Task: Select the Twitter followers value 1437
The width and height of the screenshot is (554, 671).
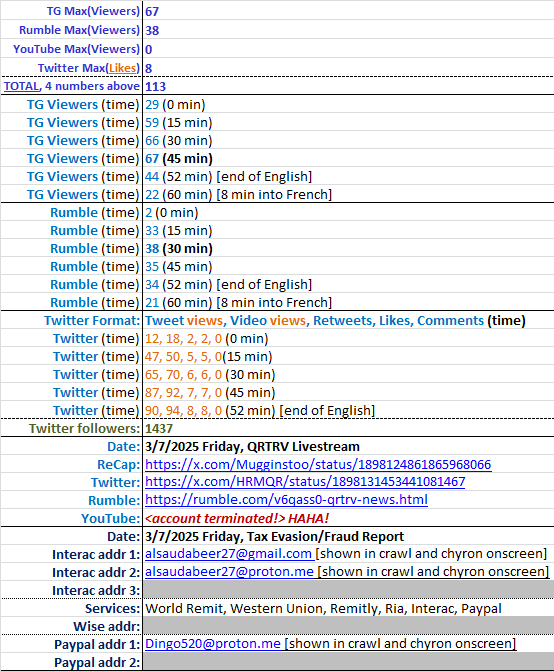Action: tap(159, 428)
